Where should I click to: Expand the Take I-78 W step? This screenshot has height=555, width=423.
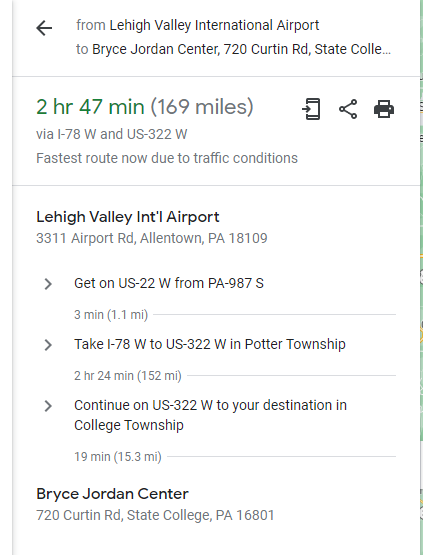coord(48,345)
